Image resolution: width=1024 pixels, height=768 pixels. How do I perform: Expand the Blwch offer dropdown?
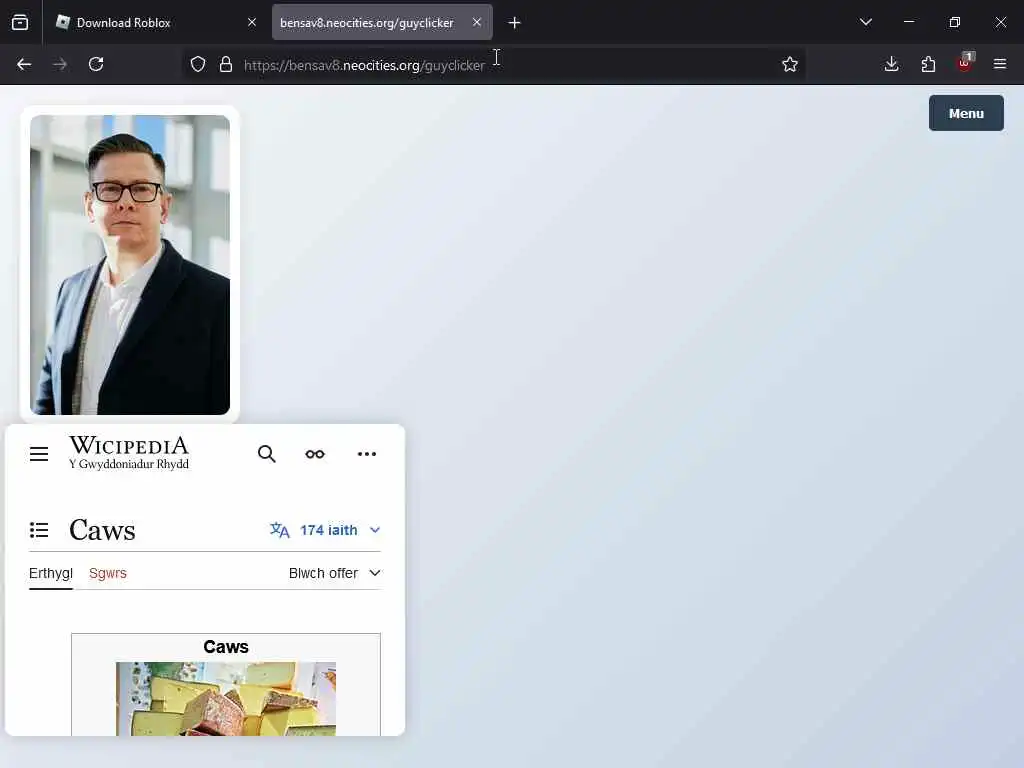tap(334, 573)
